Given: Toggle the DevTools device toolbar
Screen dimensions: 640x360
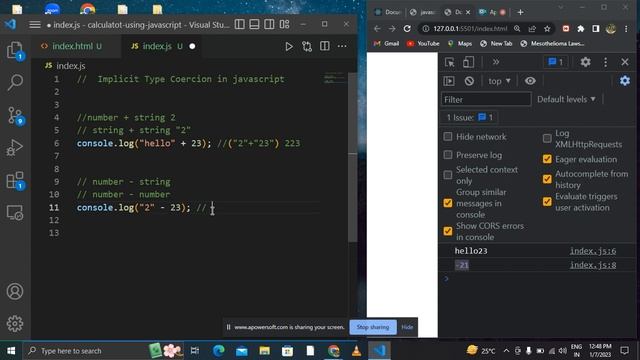Looking at the screenshot, I should coord(468,62).
